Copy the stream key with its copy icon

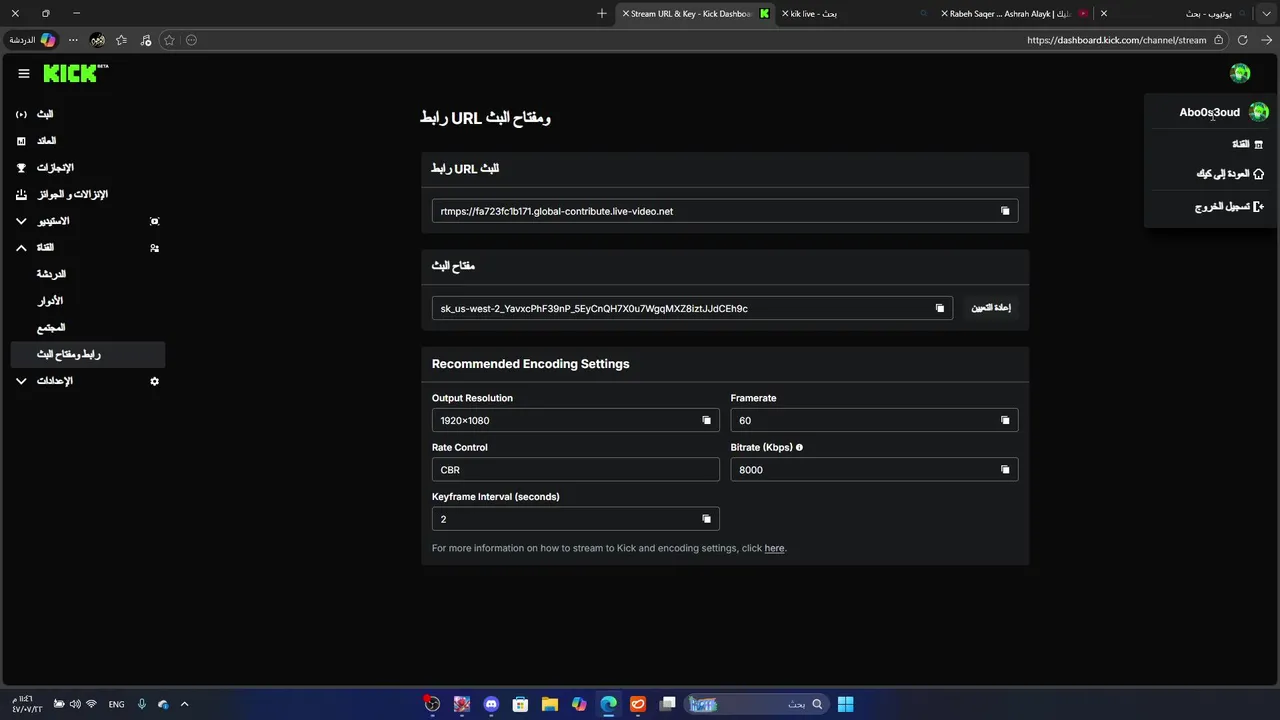(939, 308)
